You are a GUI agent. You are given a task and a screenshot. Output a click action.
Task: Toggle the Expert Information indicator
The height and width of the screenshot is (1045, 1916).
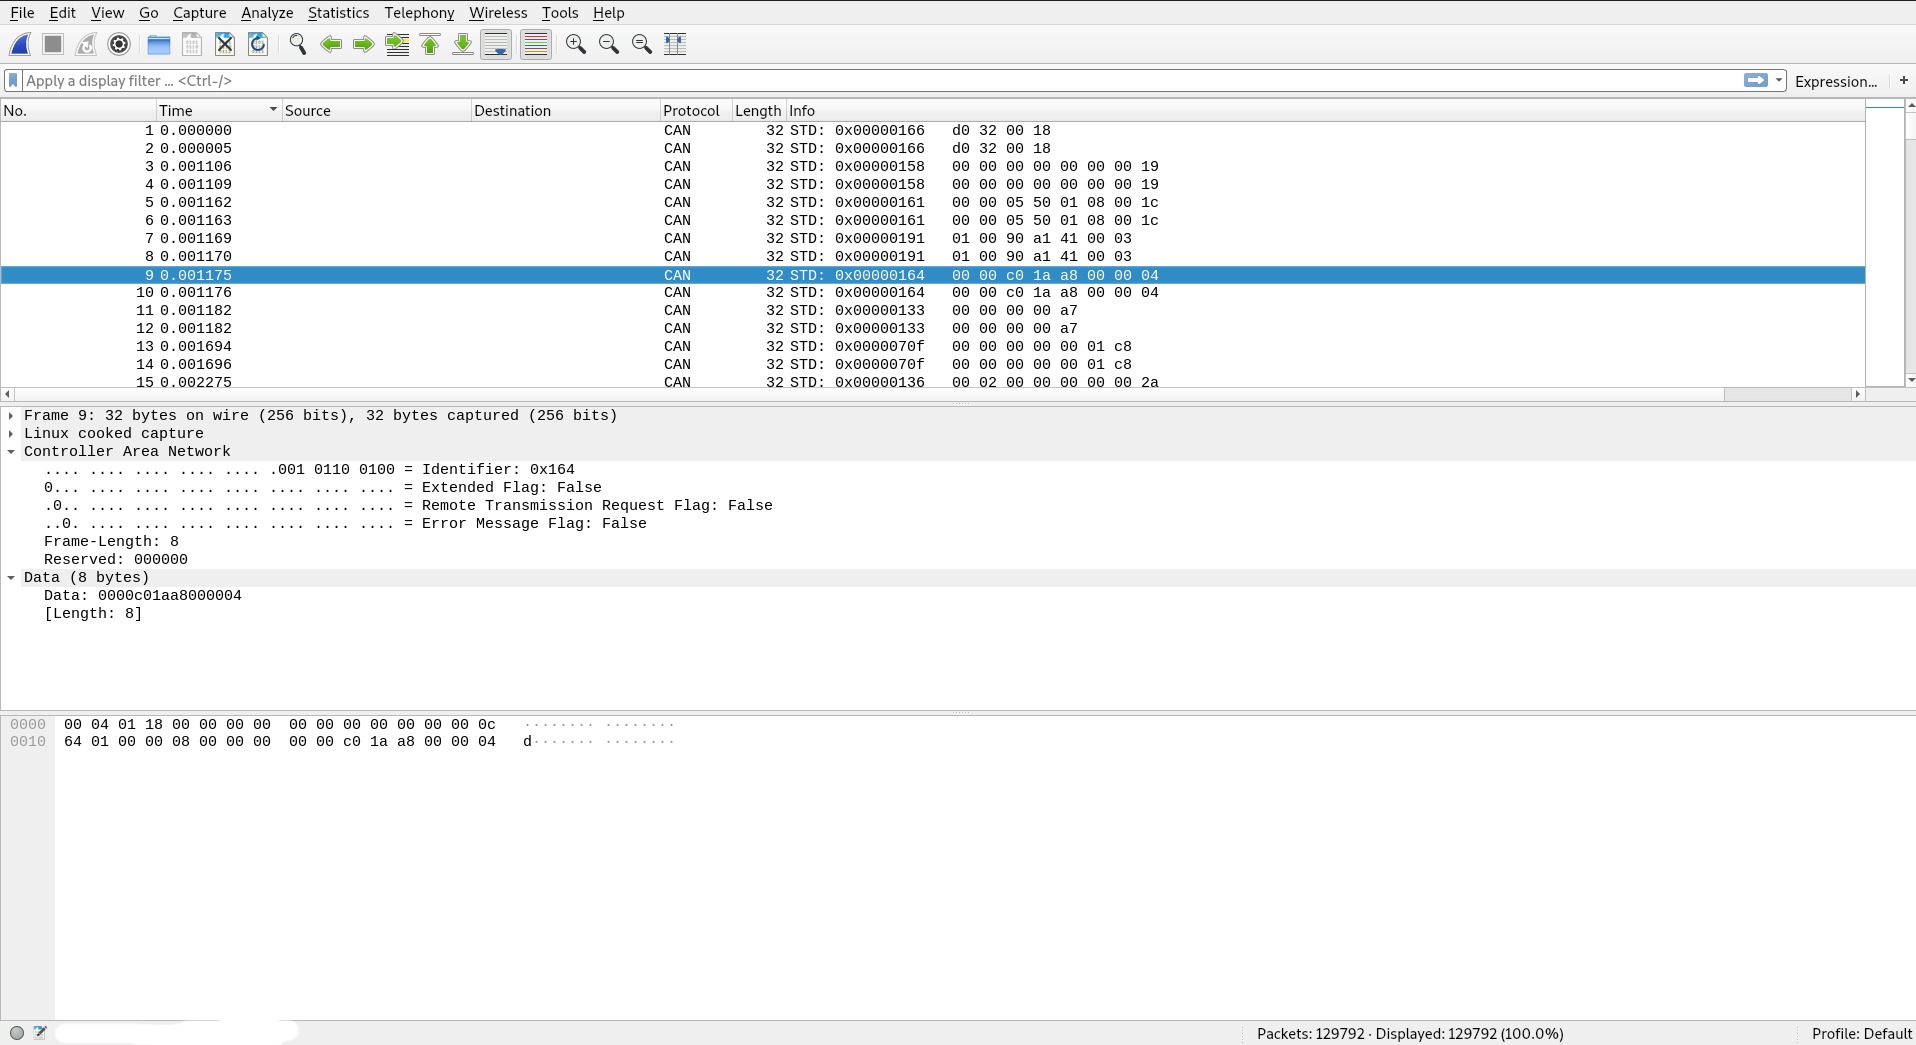pos(15,1032)
